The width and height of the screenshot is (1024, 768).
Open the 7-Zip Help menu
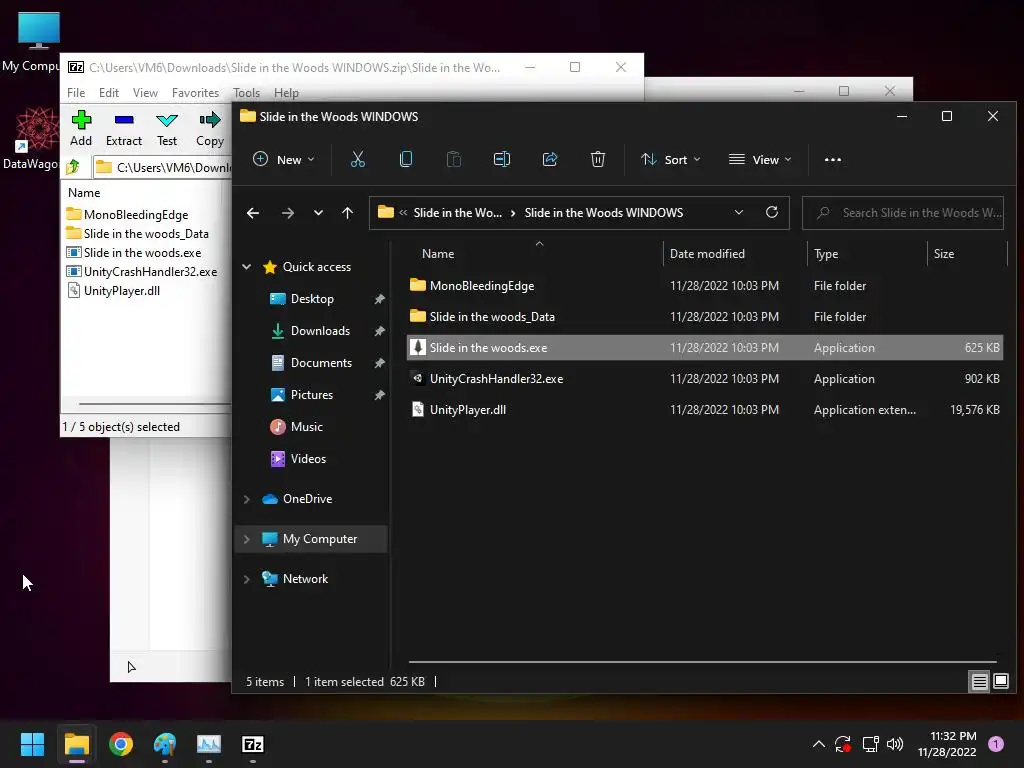286,93
